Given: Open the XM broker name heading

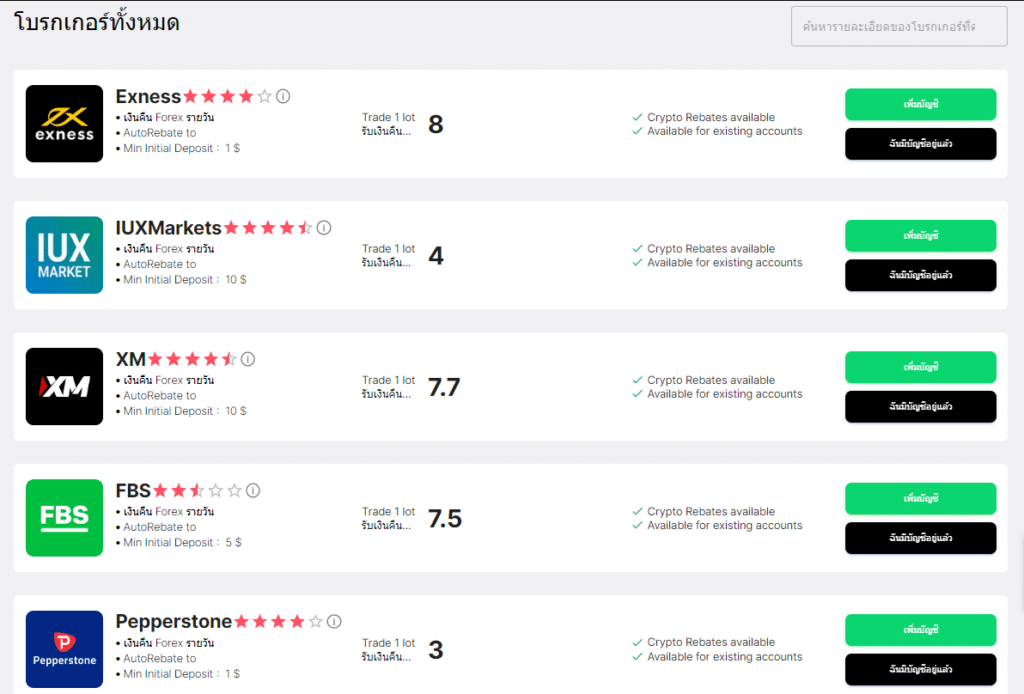Looking at the screenshot, I should (x=131, y=359).
